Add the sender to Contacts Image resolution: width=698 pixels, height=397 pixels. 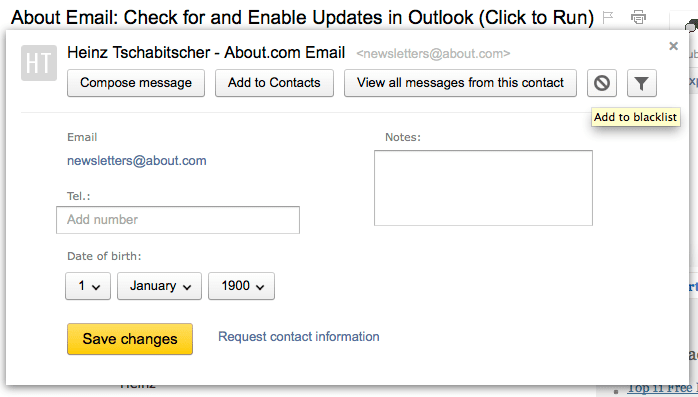point(274,83)
